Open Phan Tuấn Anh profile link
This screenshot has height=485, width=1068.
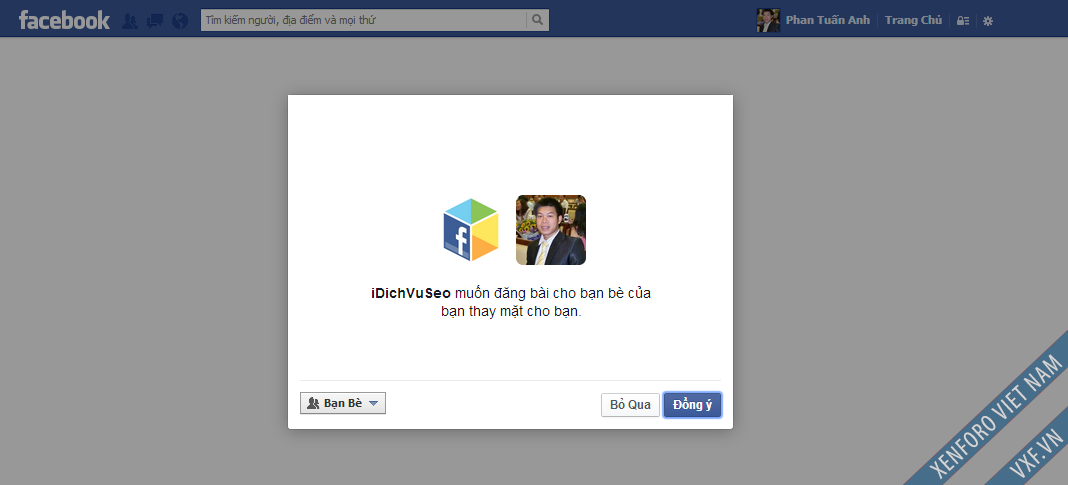(828, 20)
